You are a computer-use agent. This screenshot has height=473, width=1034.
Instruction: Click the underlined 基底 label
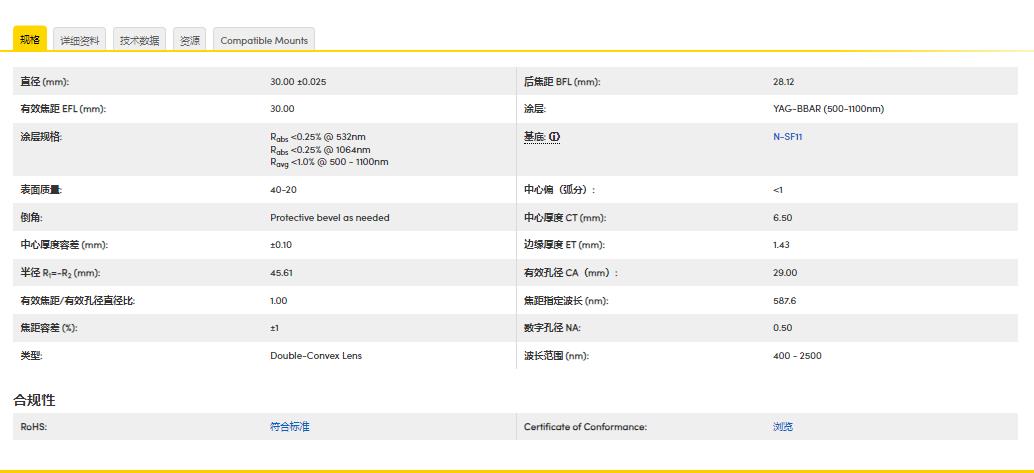pyautogui.click(x=534, y=137)
